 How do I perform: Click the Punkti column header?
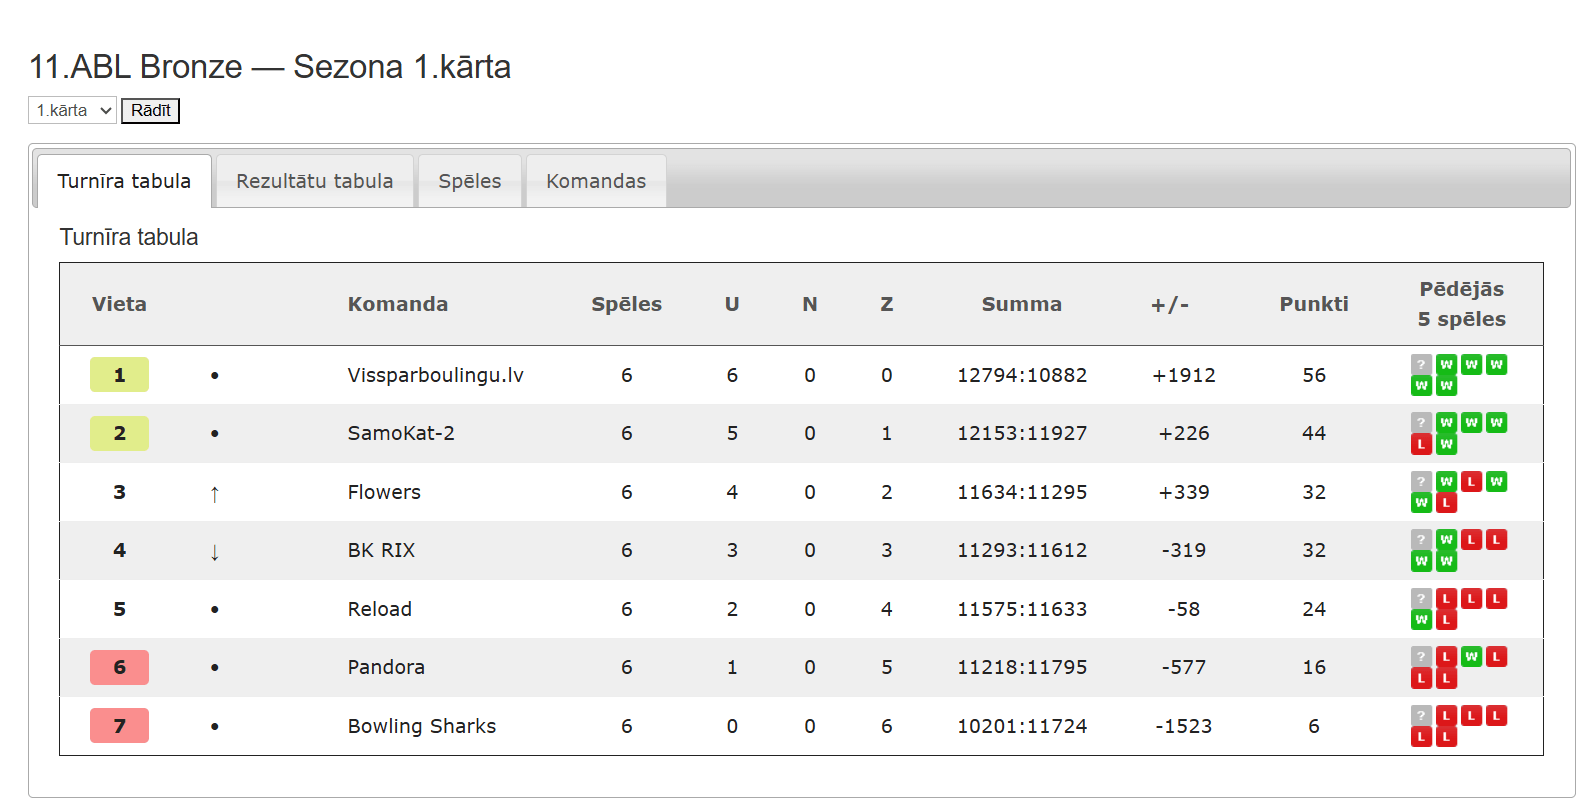(1314, 304)
